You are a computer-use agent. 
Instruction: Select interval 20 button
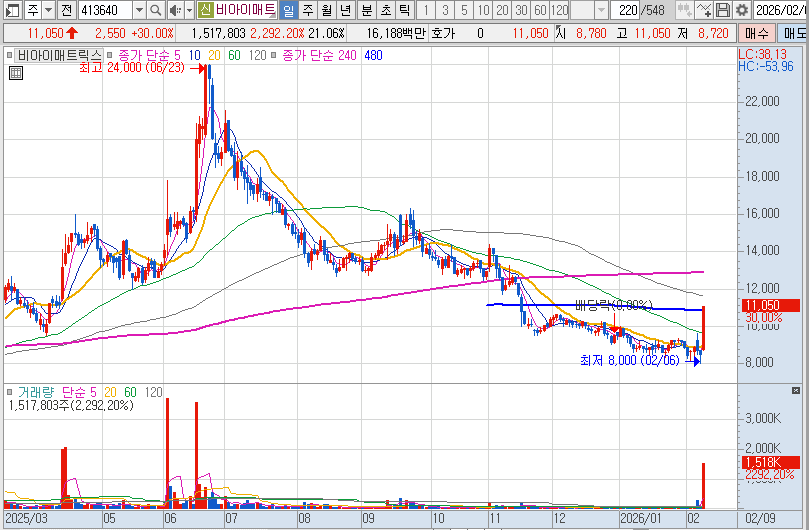[503, 10]
